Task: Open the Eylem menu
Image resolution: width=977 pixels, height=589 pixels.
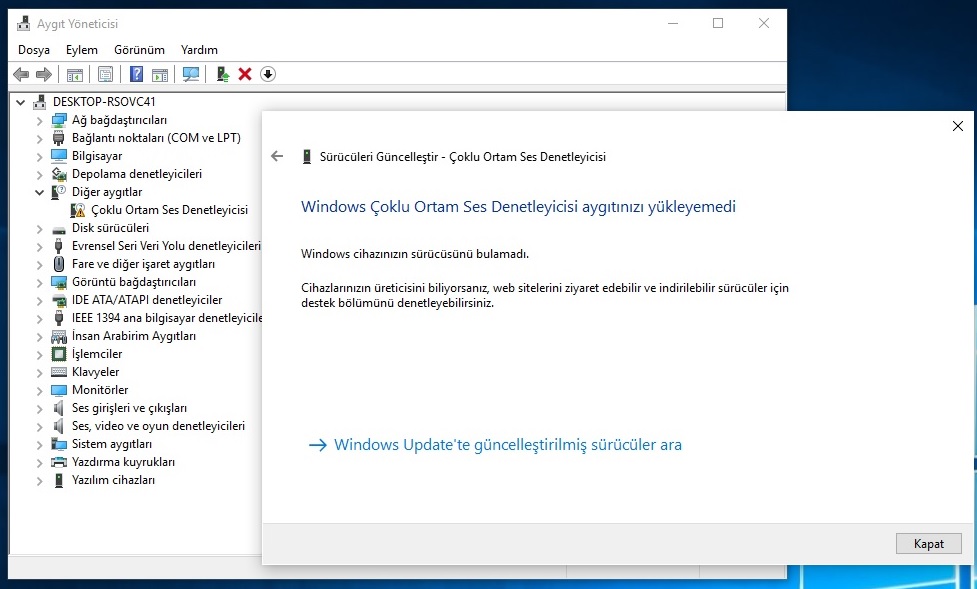Action: [x=82, y=50]
